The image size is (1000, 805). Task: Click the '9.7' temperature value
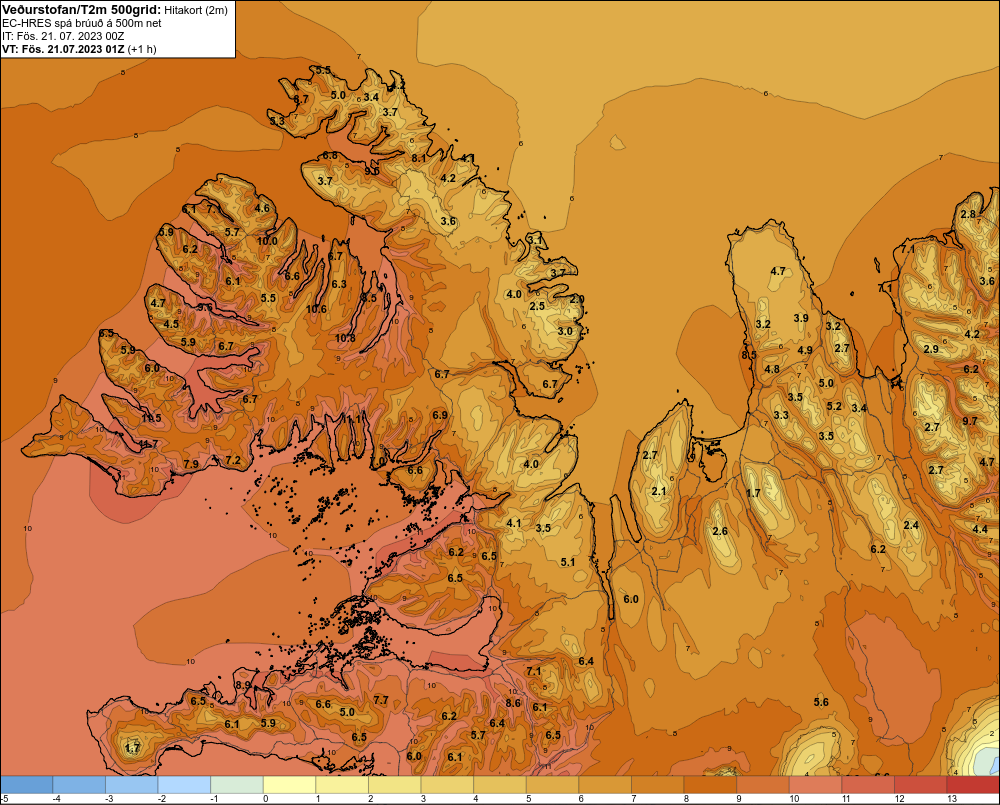(970, 421)
